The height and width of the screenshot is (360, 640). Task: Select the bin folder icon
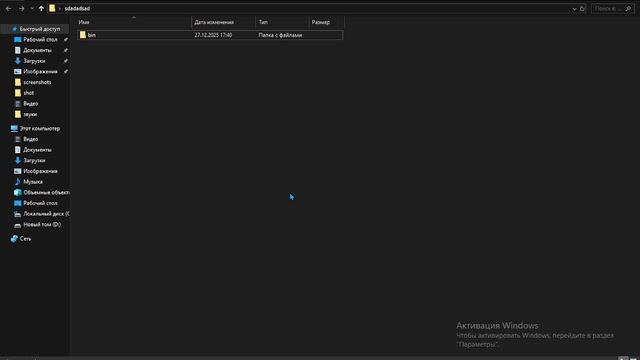83,35
